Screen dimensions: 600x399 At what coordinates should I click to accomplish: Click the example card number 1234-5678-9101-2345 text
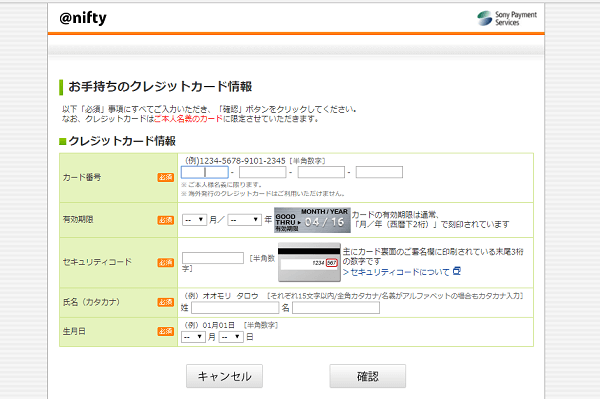coord(243,161)
